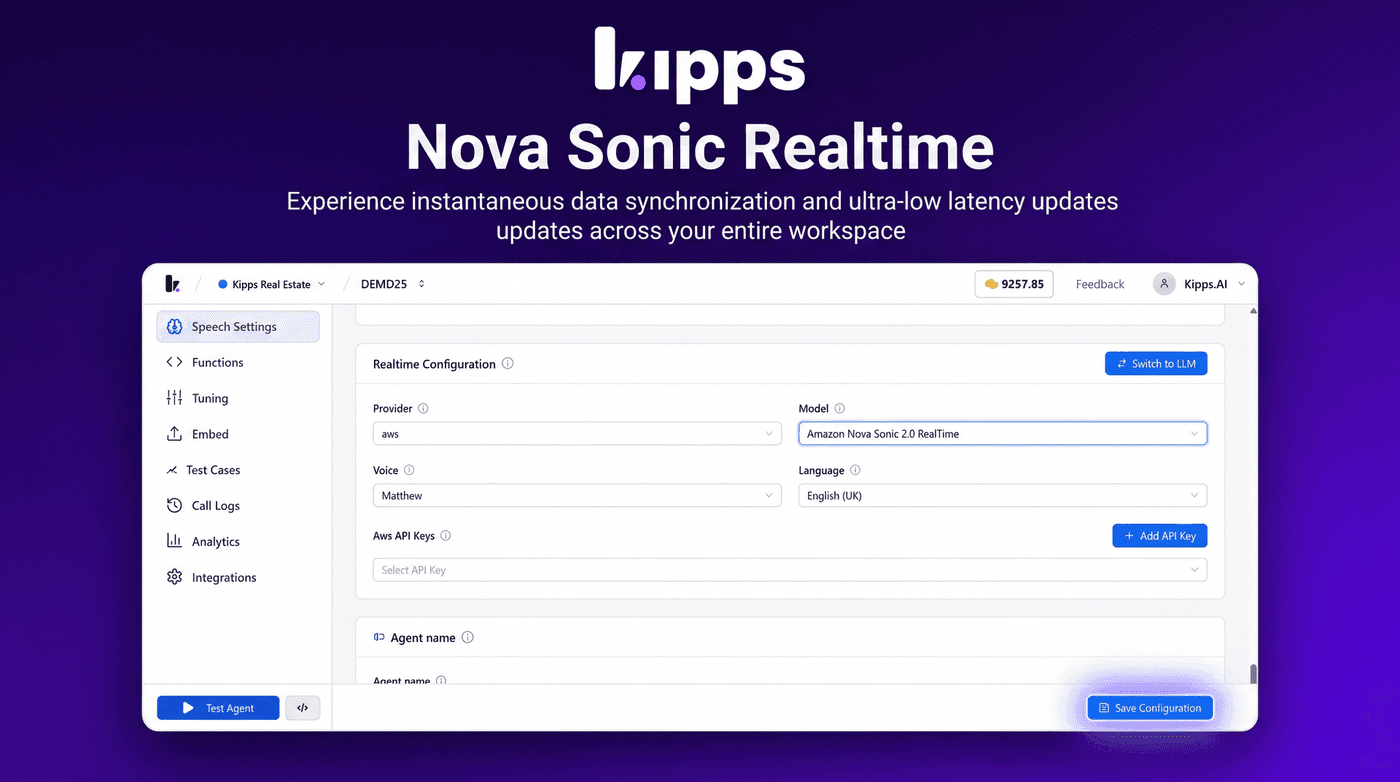Click the Add API Key button

(1160, 536)
